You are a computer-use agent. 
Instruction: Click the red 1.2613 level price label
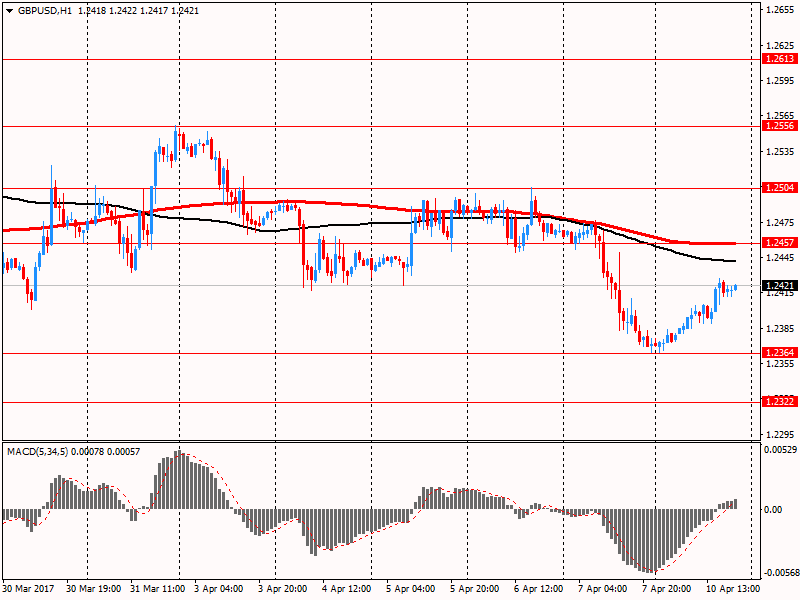click(x=779, y=59)
